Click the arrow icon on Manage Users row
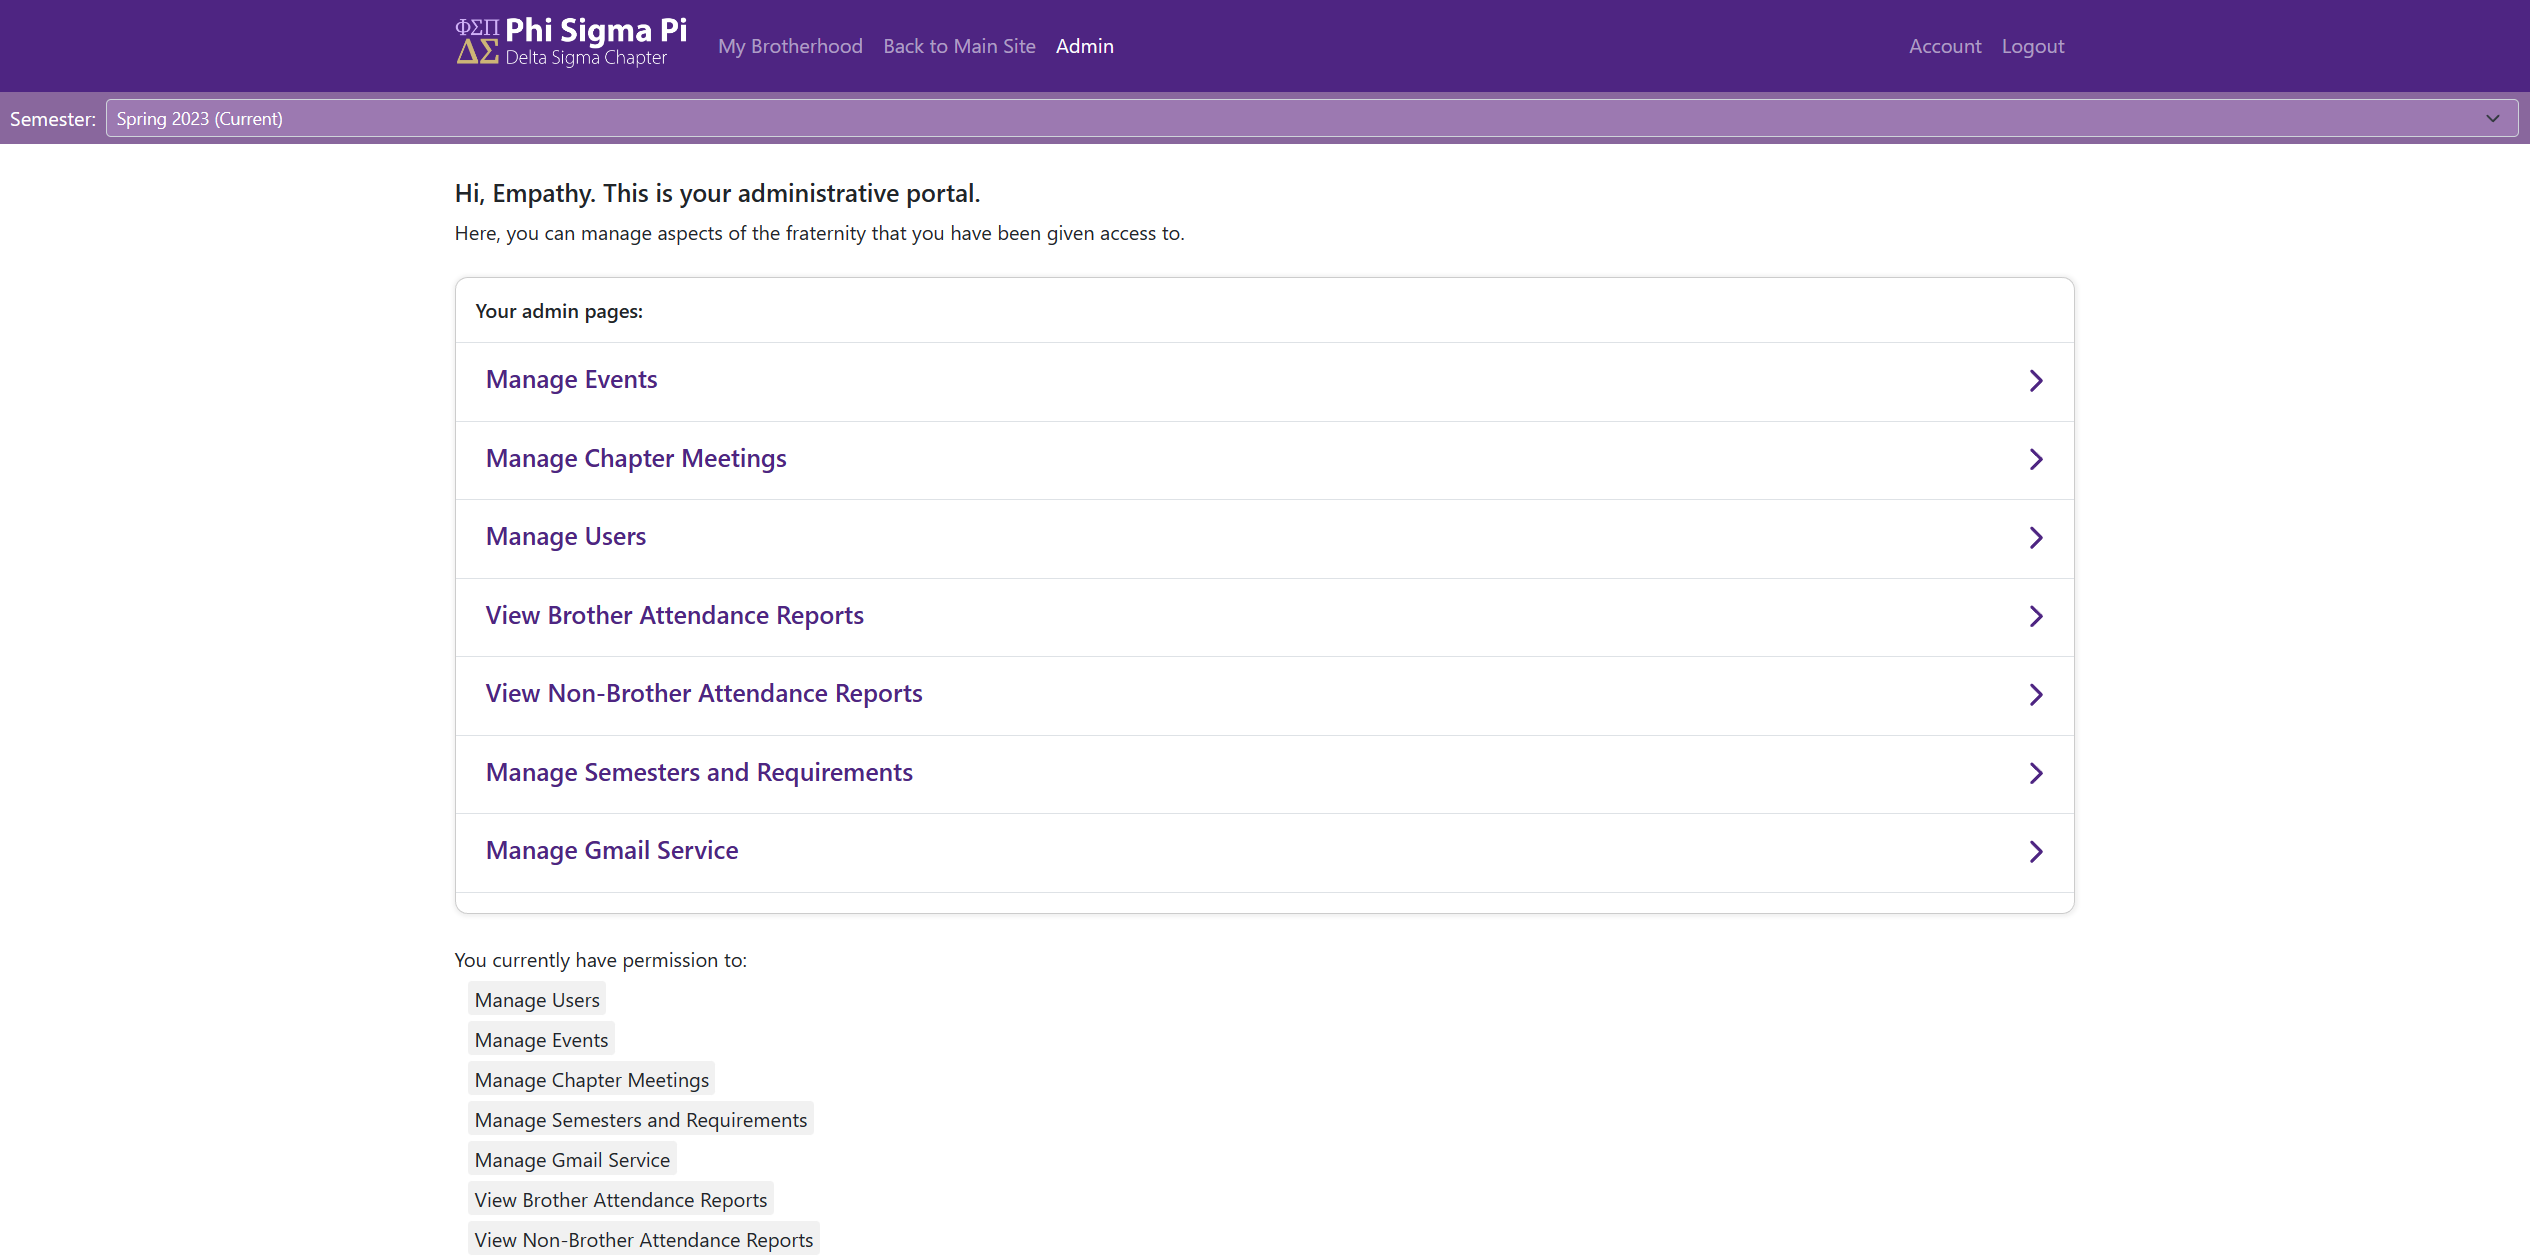Image resolution: width=2530 pixels, height=1257 pixels. [2037, 538]
